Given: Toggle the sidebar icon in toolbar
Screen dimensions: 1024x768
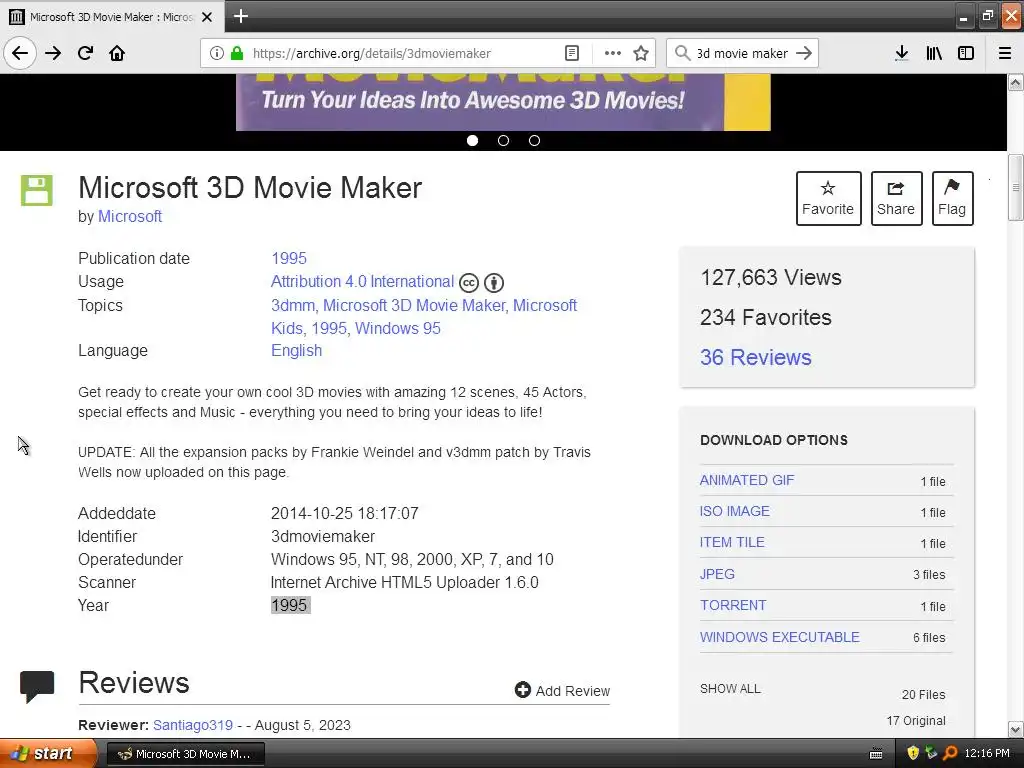Looking at the screenshot, I should click(x=966, y=53).
